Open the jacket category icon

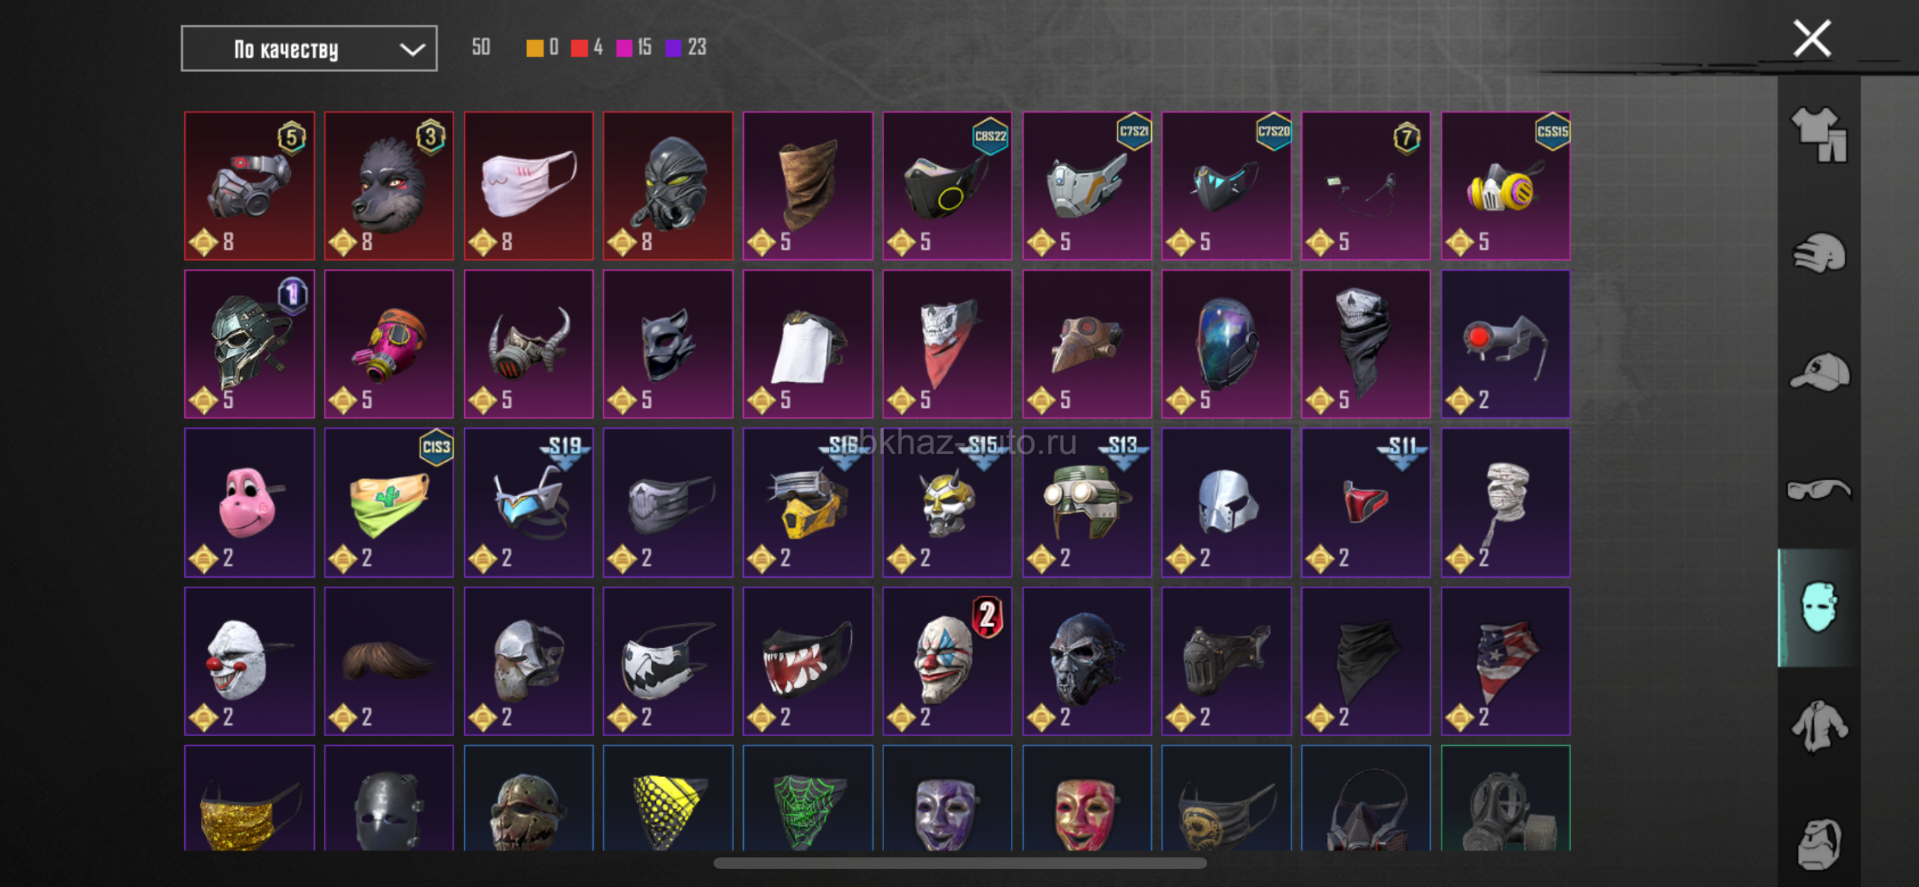1819,726
